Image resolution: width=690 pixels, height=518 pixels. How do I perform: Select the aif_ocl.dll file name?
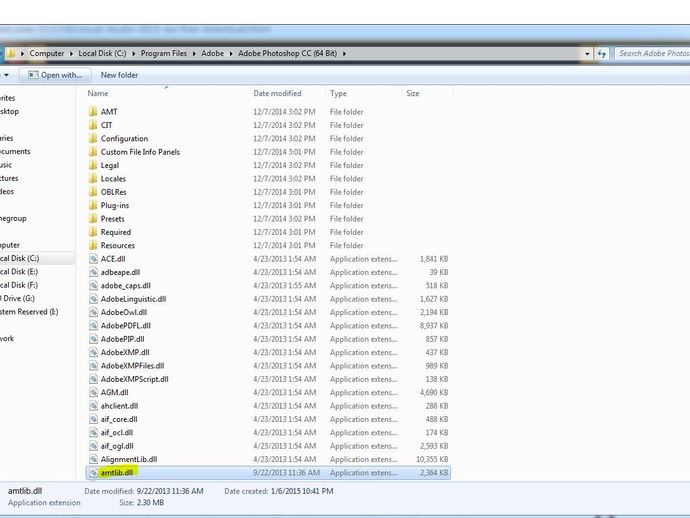[x=117, y=433]
